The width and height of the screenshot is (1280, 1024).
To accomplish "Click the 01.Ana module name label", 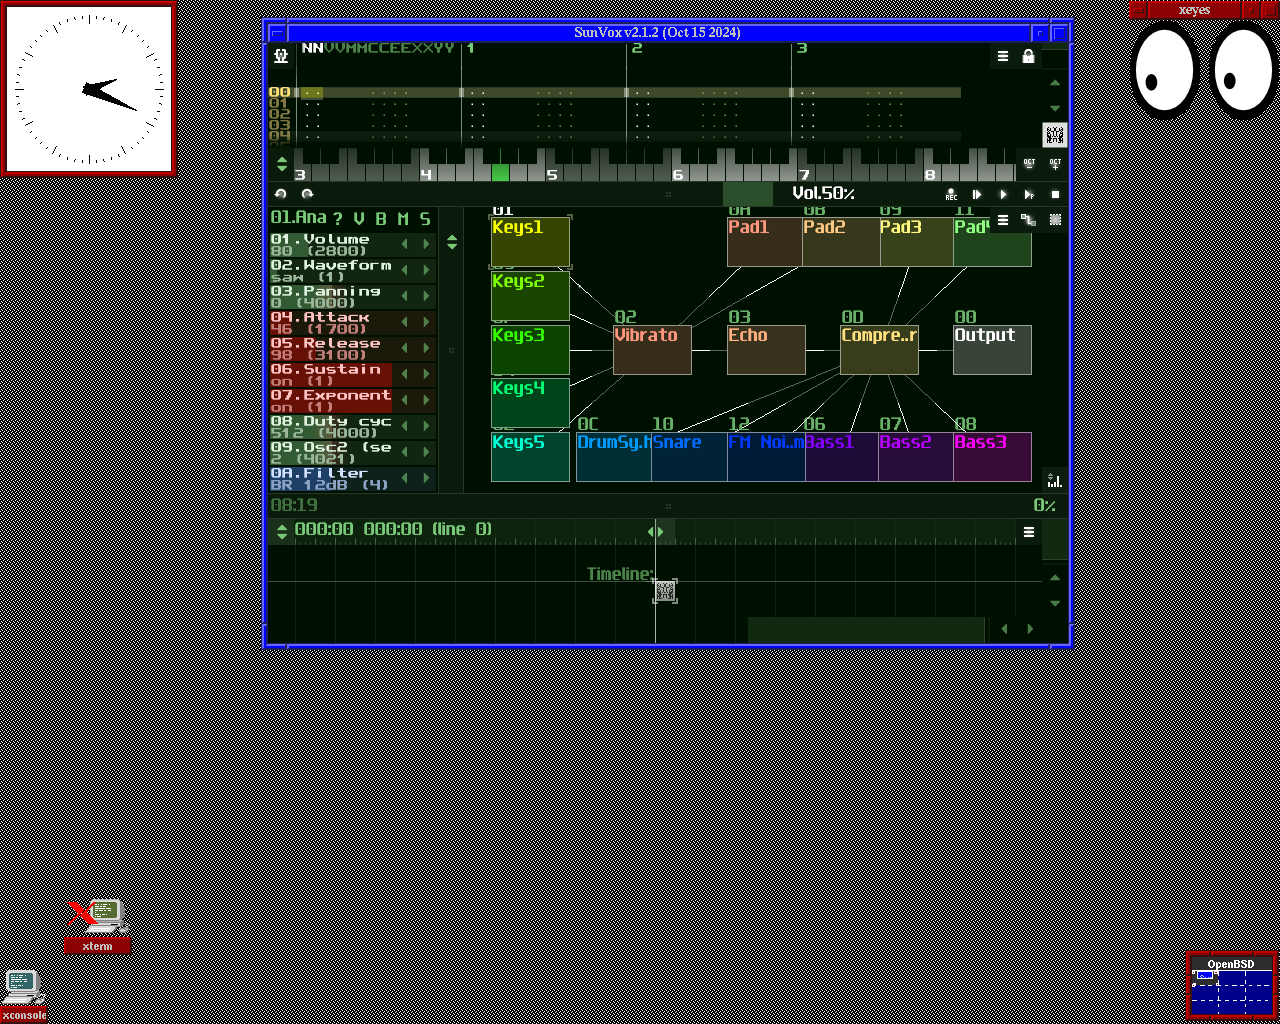I will (x=298, y=218).
